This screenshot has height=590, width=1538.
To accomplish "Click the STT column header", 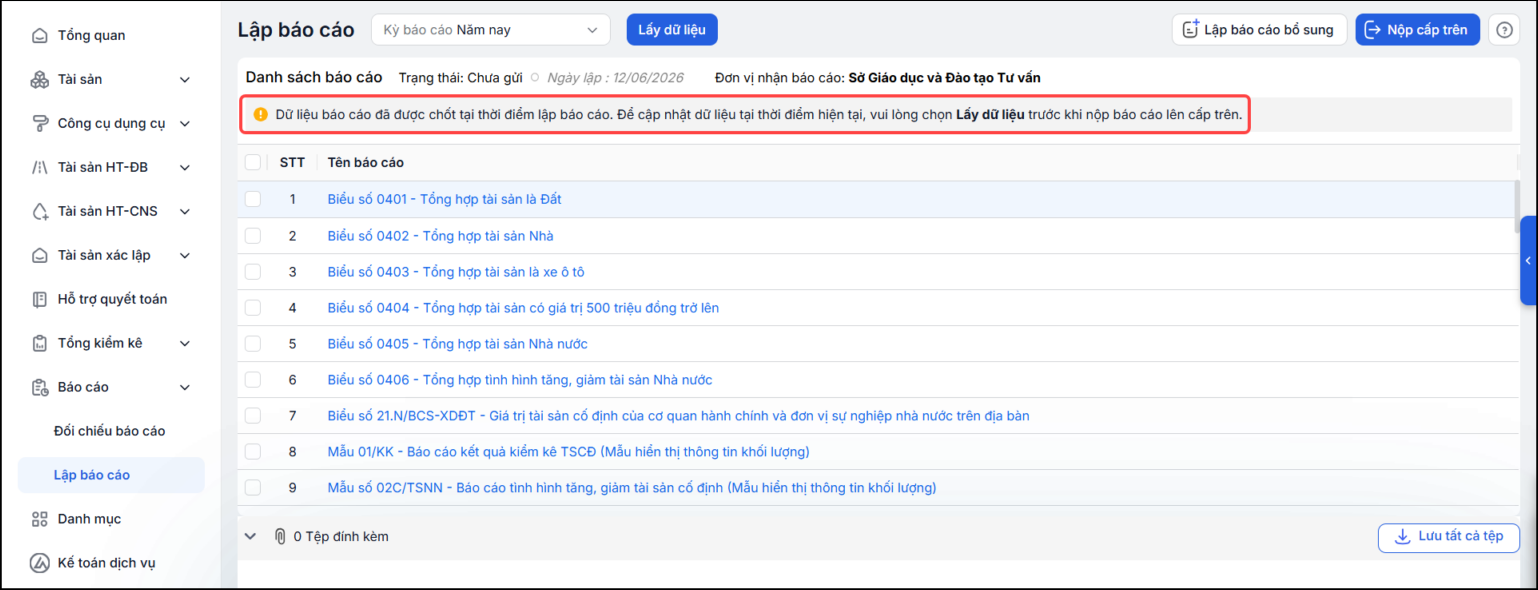I will point(292,162).
